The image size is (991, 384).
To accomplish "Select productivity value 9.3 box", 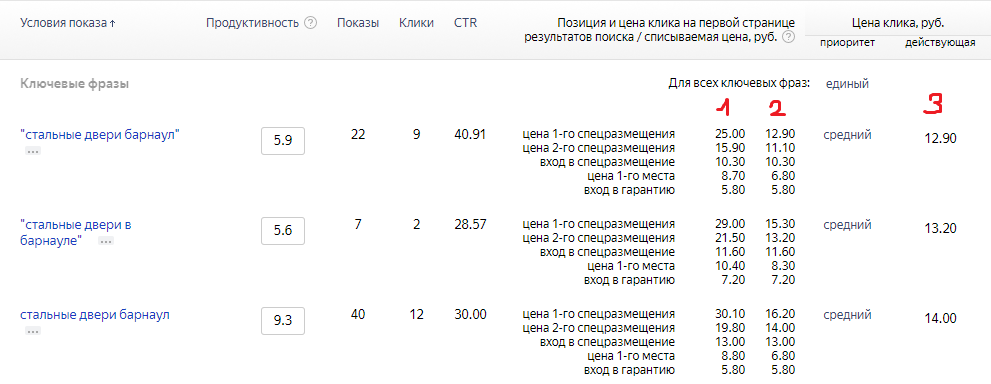I will (283, 321).
